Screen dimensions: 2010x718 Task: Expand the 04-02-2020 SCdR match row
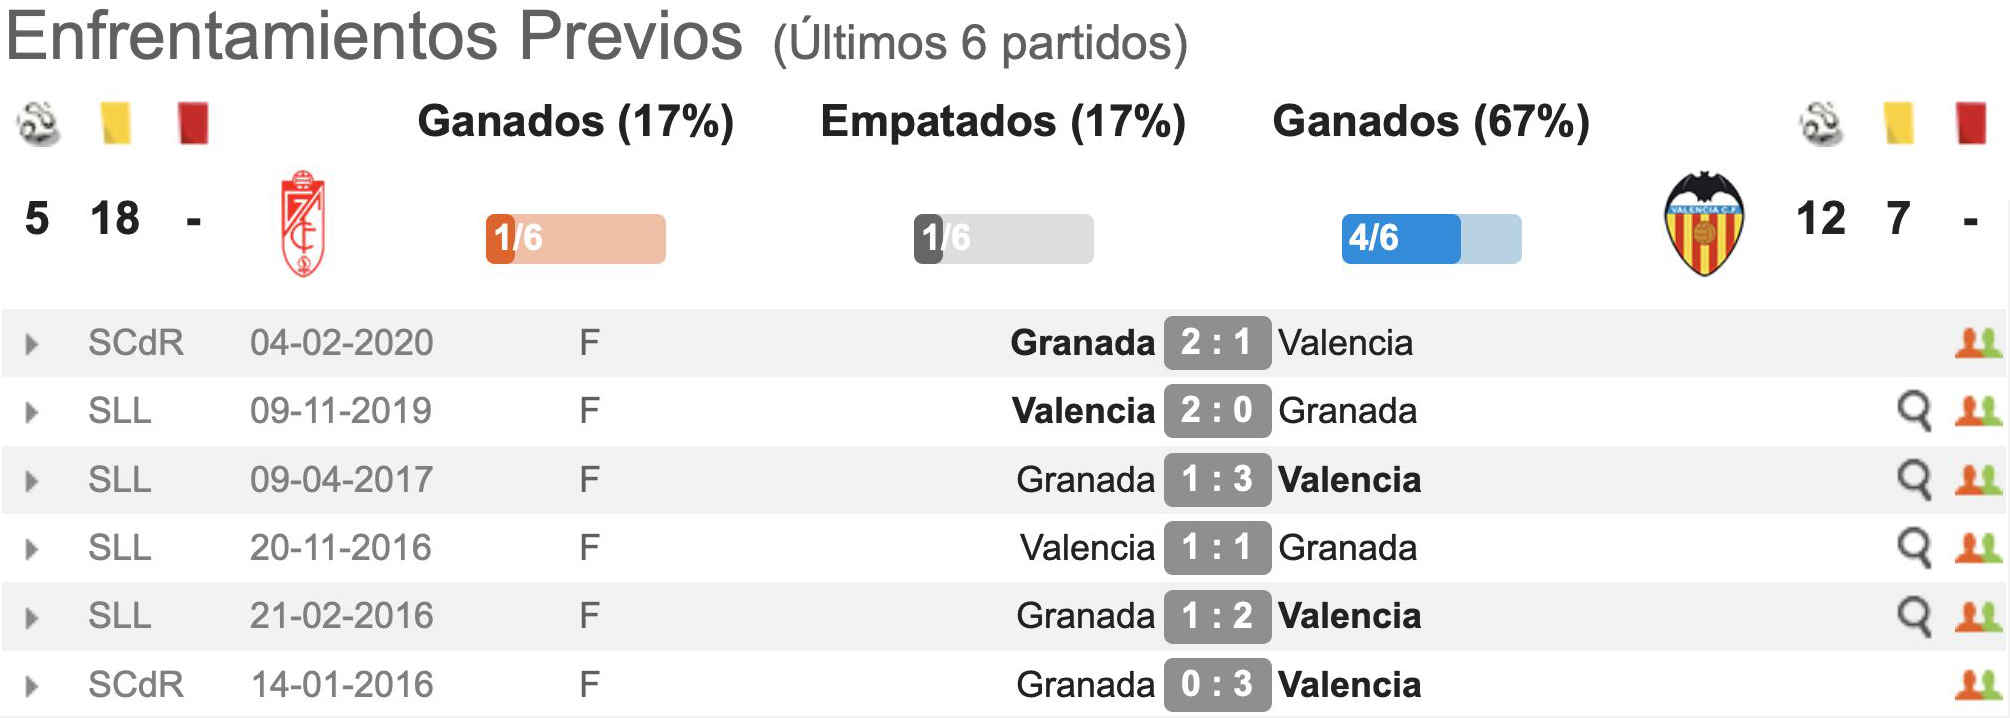point(32,344)
